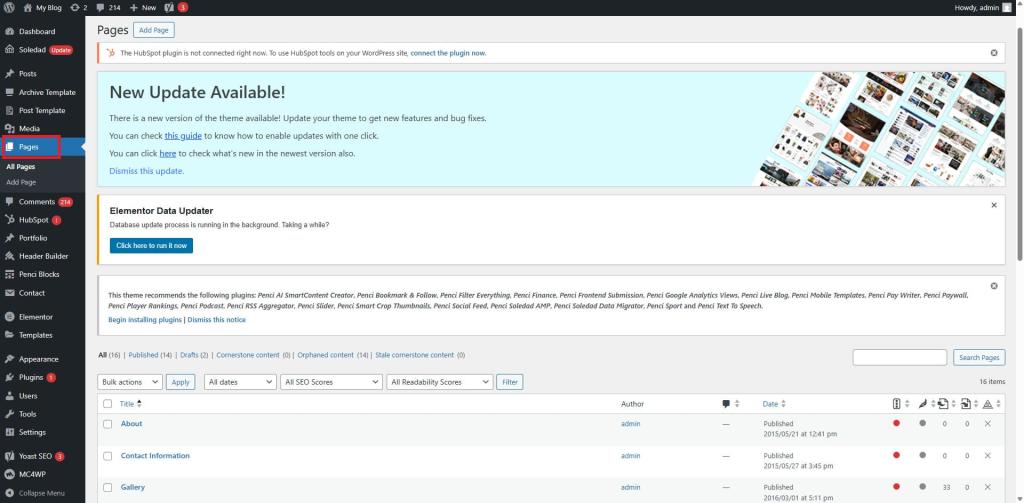Open the Header Builder menu item
Screen dimensions: 1024x503
click(x=43, y=256)
